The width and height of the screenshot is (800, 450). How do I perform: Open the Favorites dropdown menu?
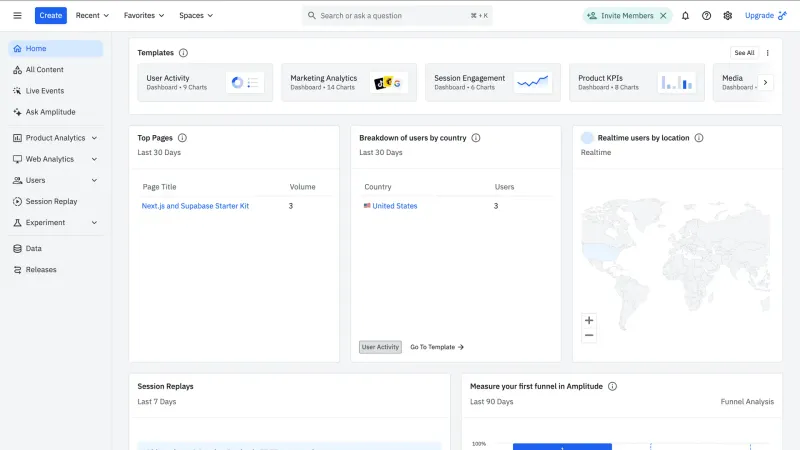(144, 15)
